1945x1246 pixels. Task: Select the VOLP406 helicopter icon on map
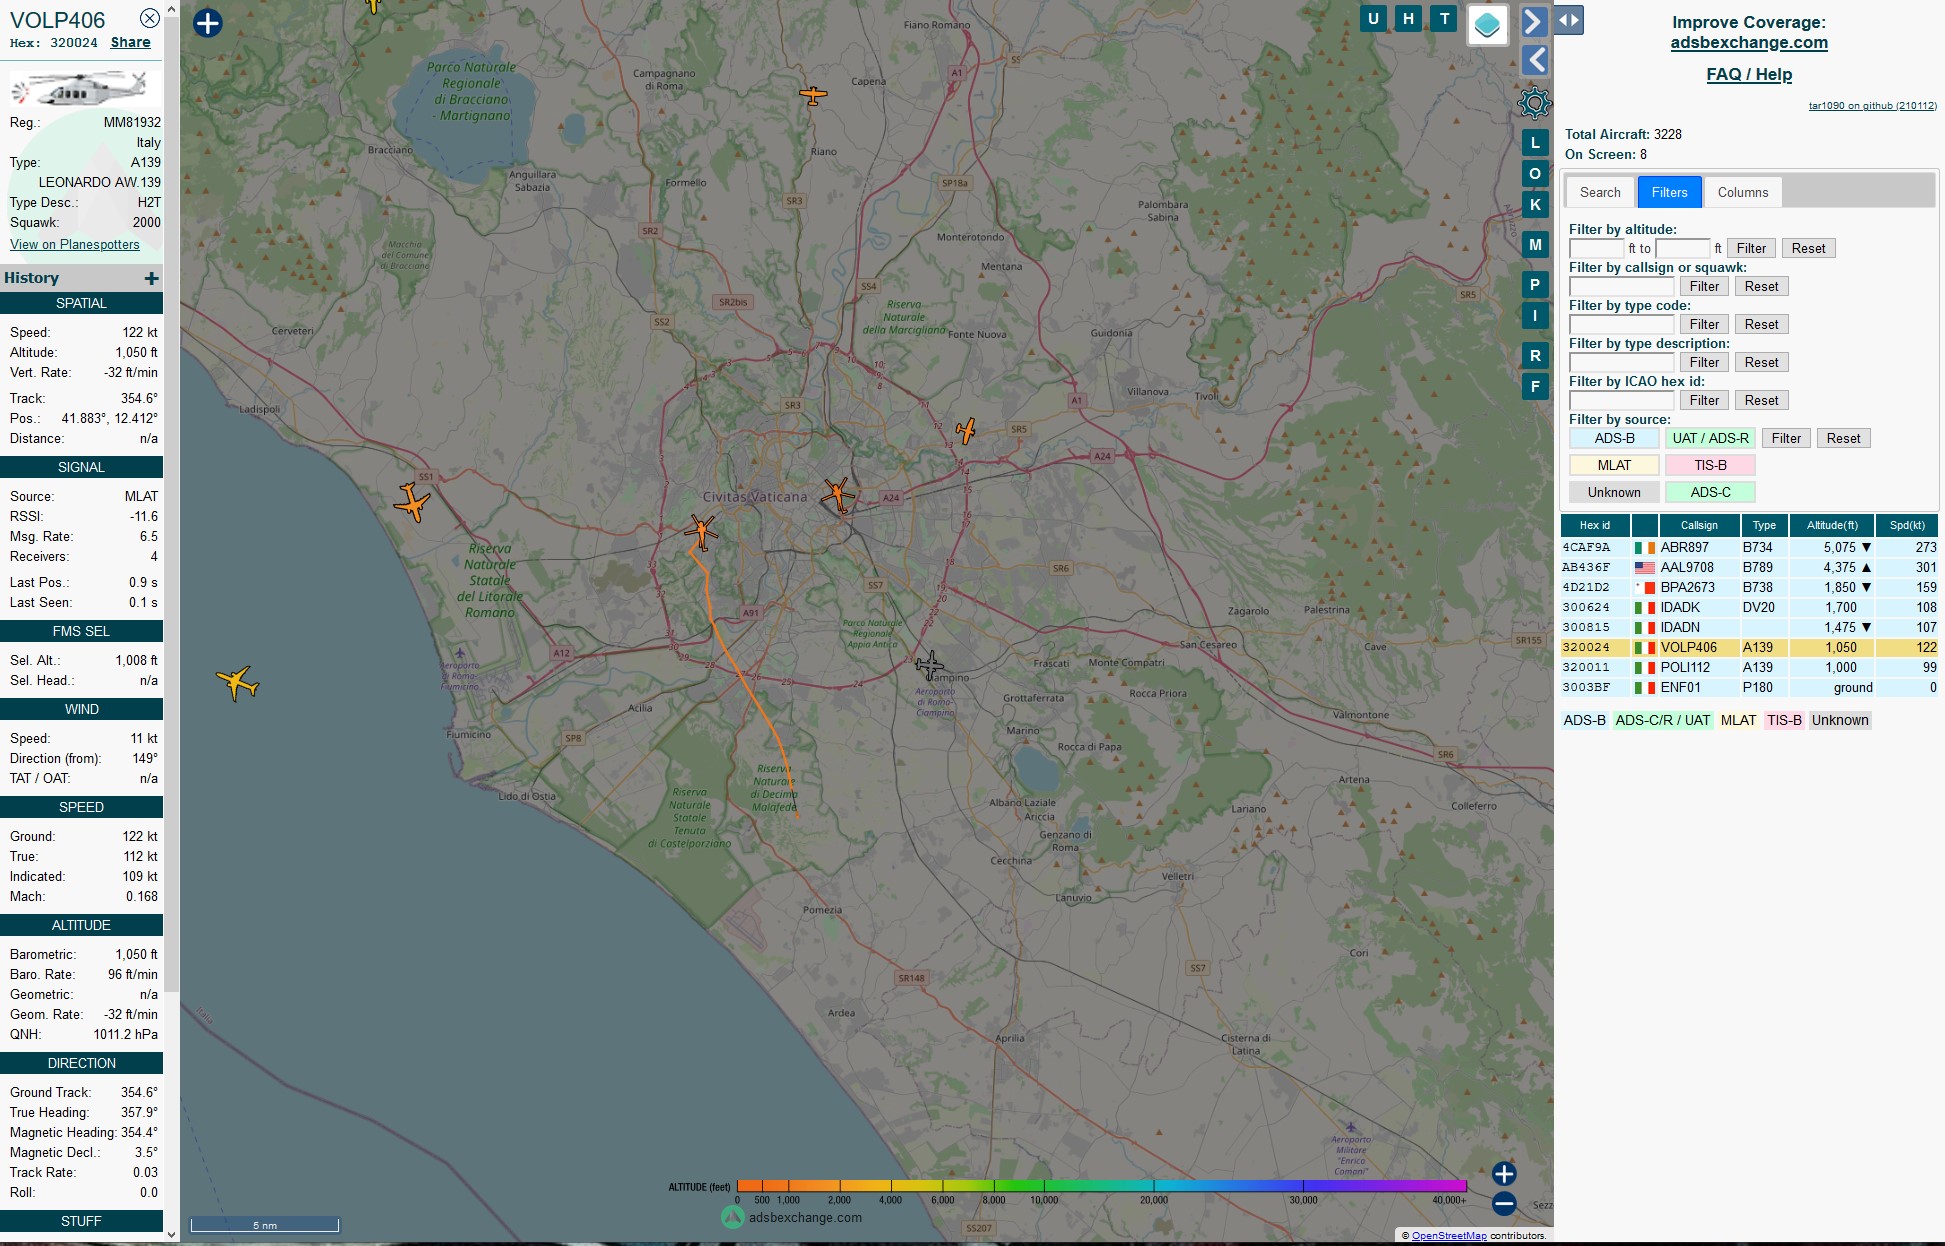[x=701, y=531]
